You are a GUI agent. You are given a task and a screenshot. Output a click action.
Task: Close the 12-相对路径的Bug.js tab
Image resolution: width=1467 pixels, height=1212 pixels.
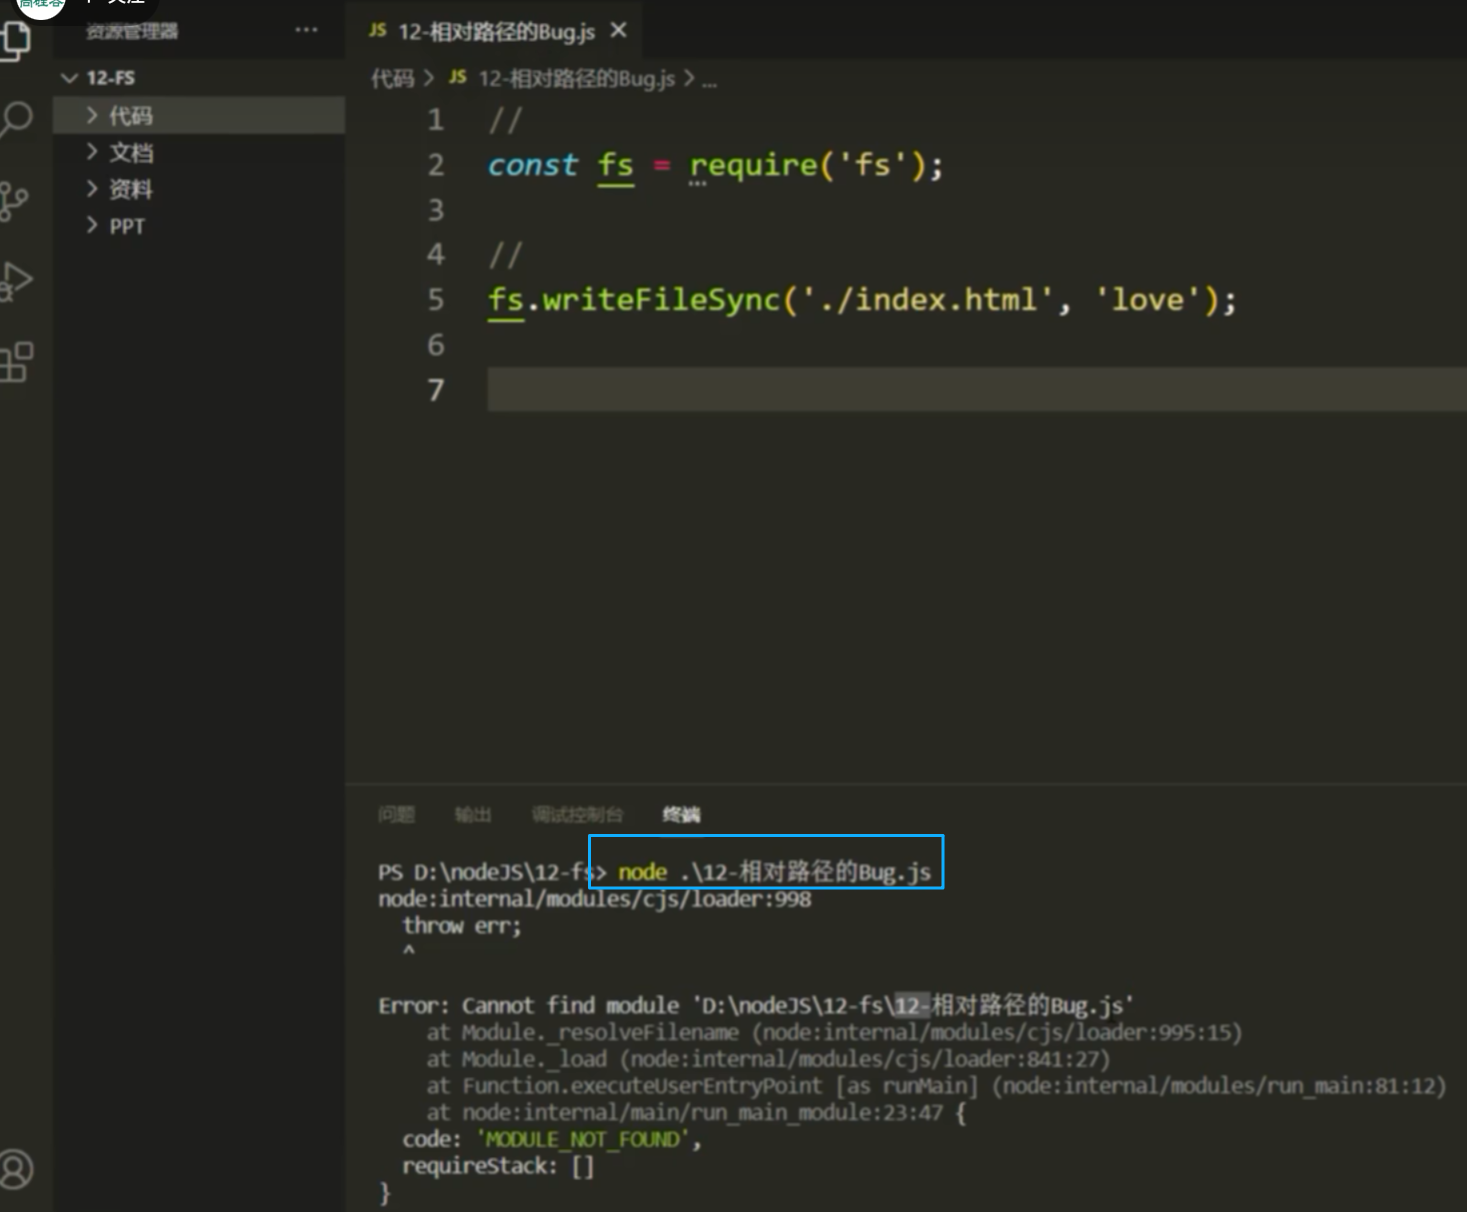(x=619, y=30)
